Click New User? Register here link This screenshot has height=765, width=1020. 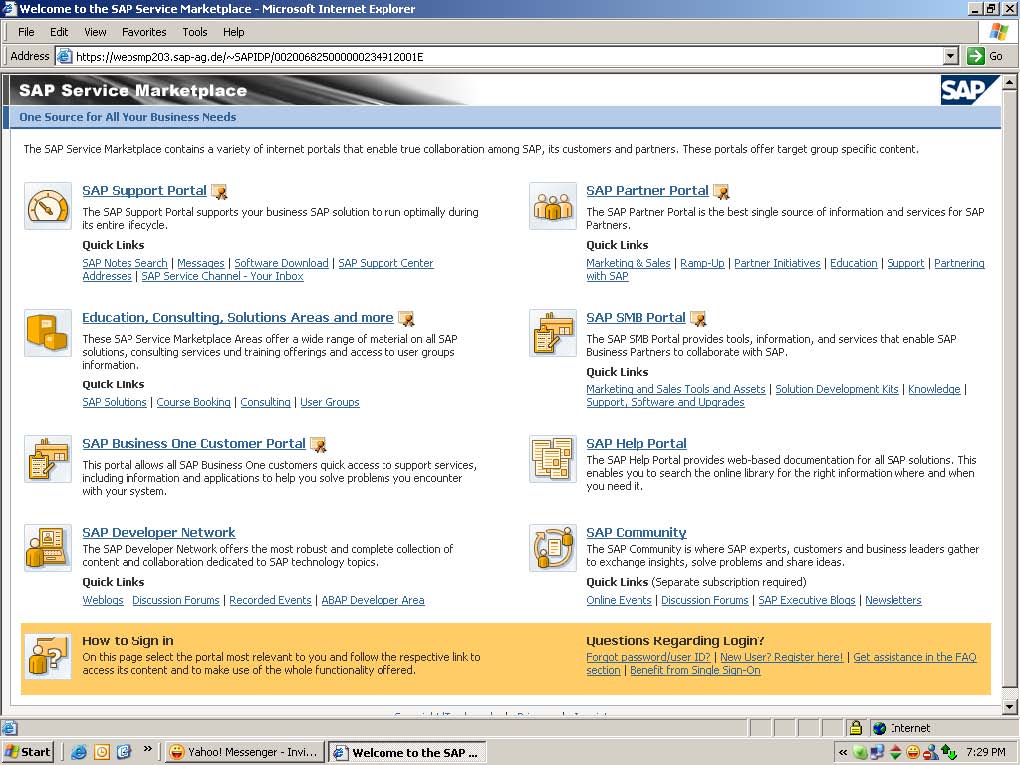781,657
